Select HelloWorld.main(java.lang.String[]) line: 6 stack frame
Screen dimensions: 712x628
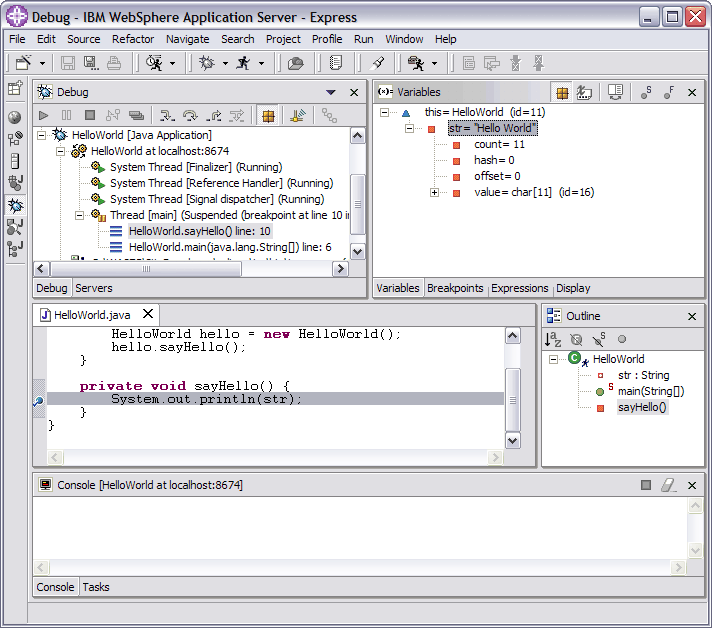tap(230, 247)
